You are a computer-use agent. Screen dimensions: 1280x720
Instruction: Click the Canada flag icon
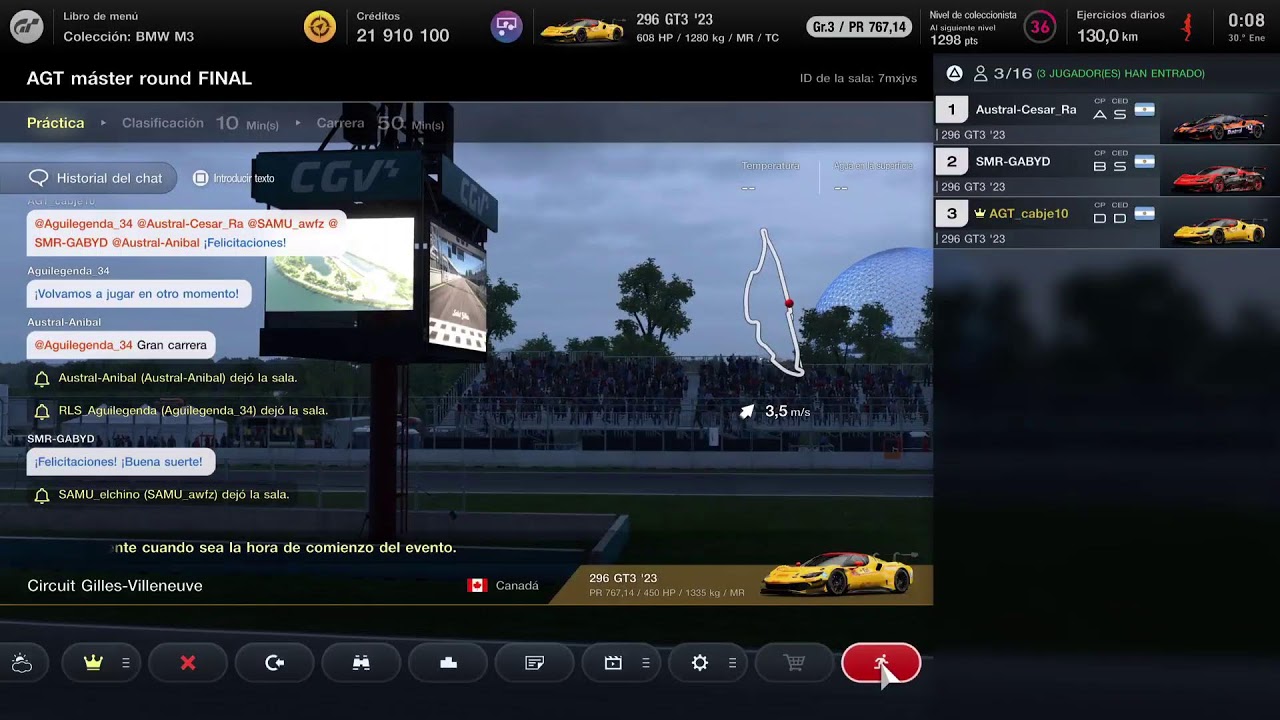(x=477, y=585)
